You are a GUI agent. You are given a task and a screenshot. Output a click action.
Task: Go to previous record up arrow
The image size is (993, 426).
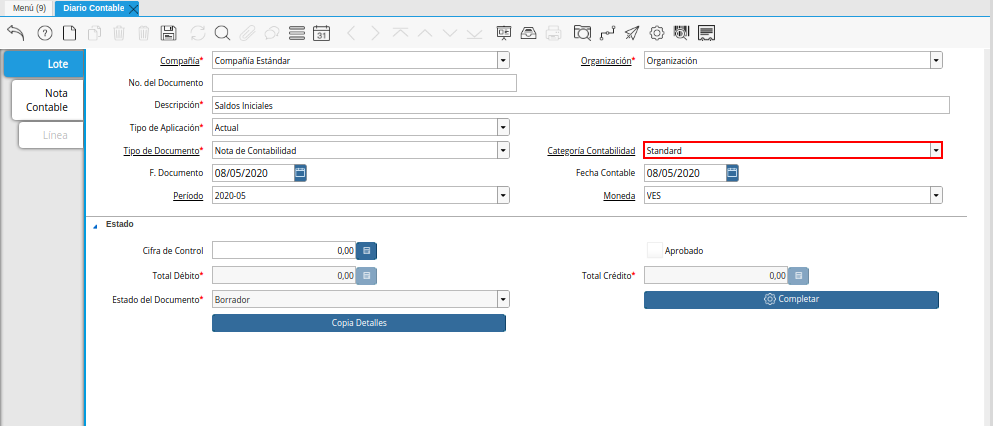point(425,33)
